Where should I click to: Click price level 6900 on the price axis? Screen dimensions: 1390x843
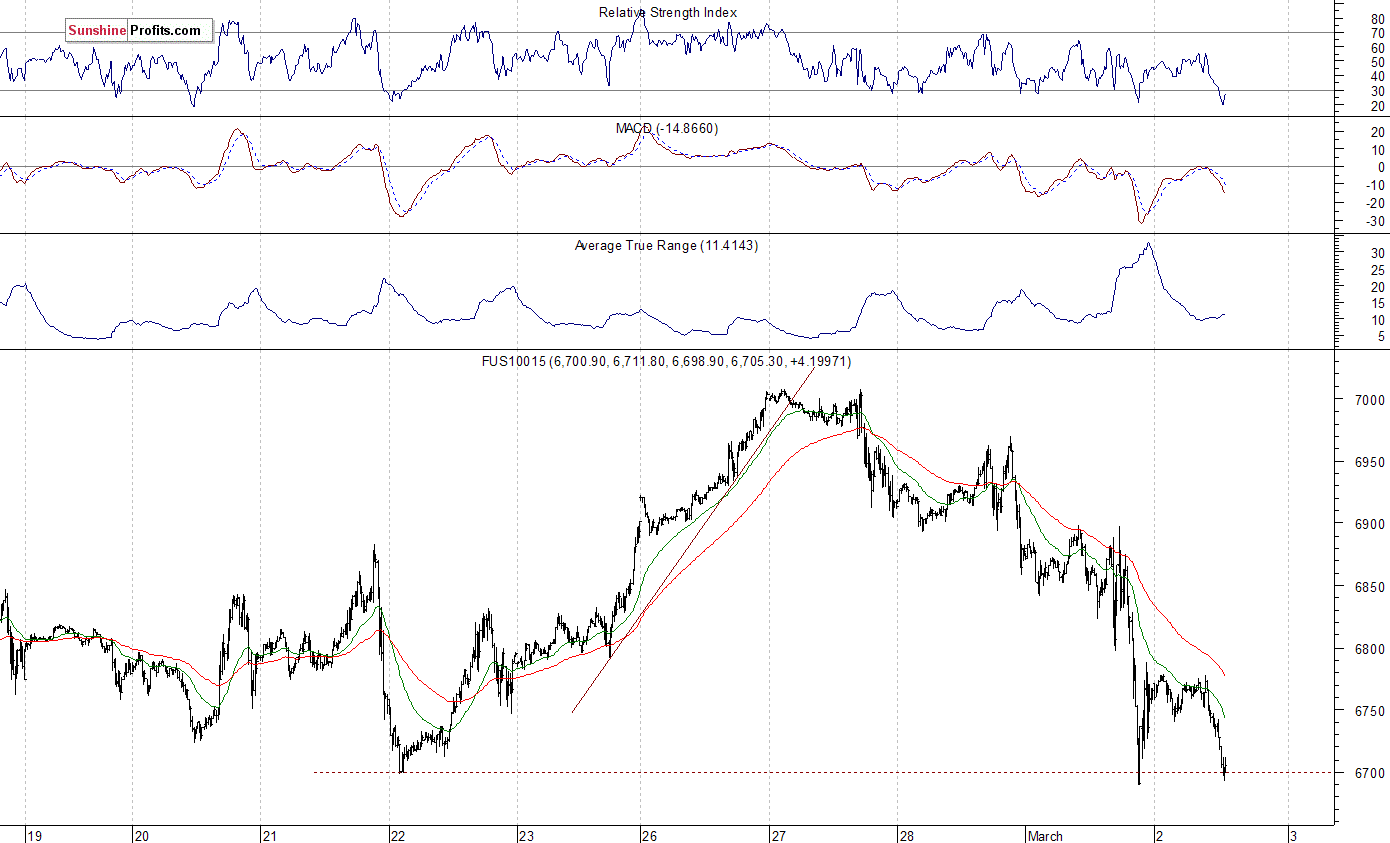click(x=1370, y=524)
